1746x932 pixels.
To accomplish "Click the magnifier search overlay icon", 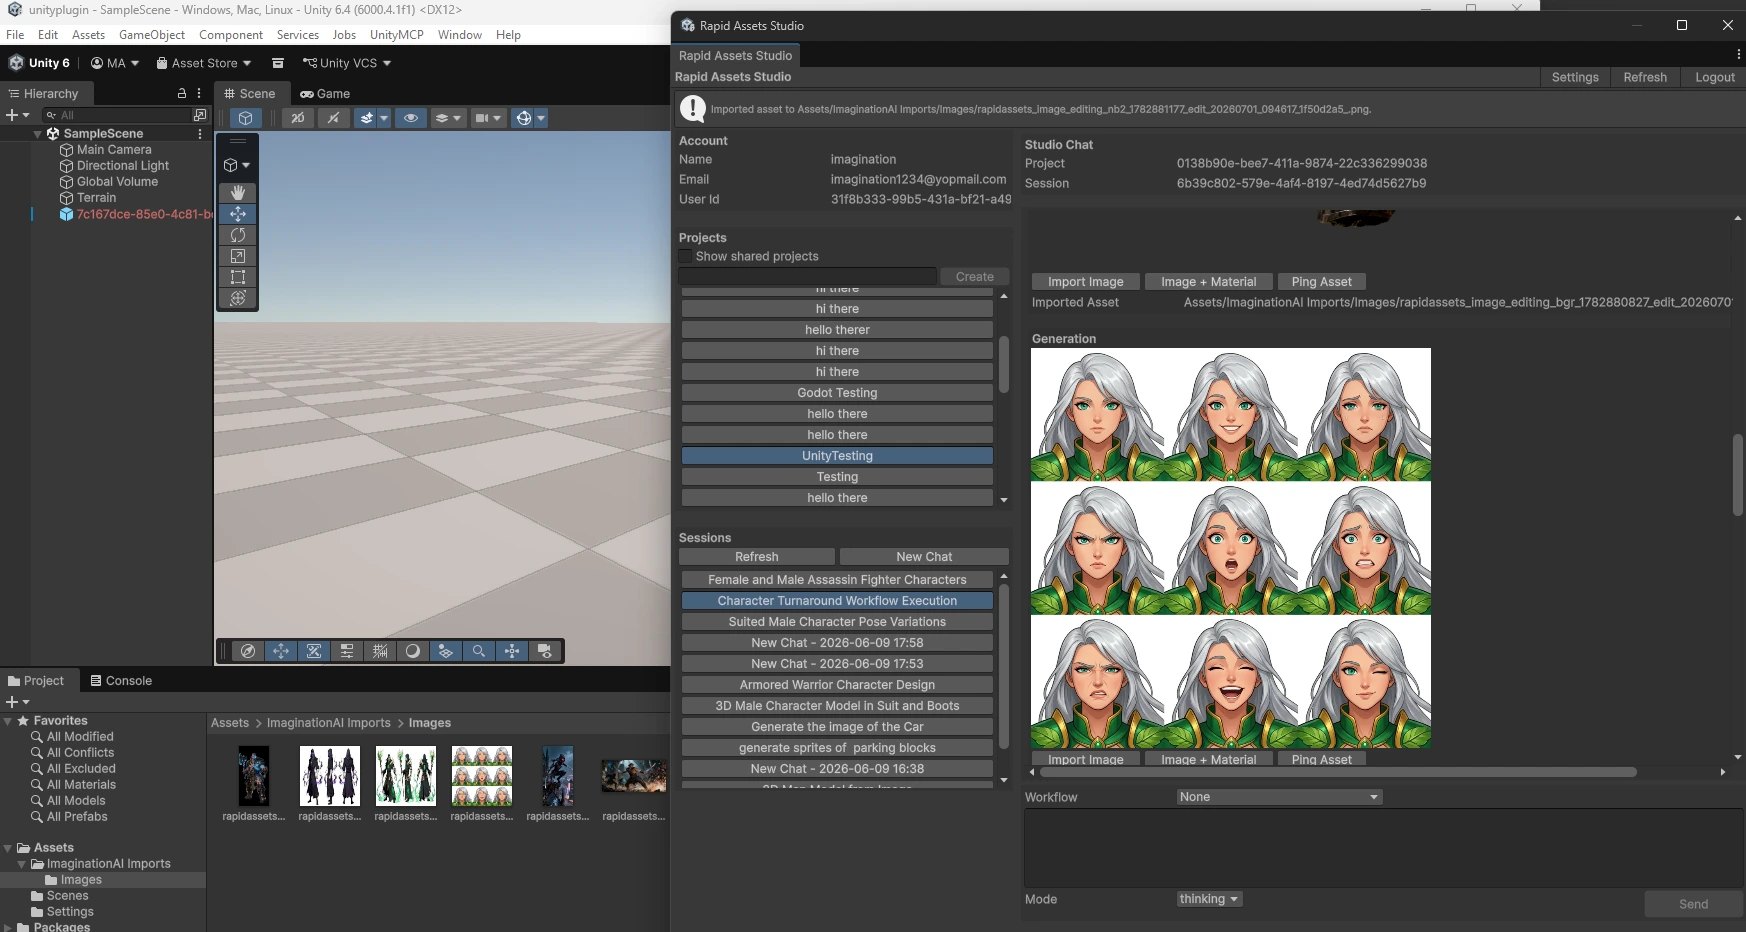I will pyautogui.click(x=479, y=651).
